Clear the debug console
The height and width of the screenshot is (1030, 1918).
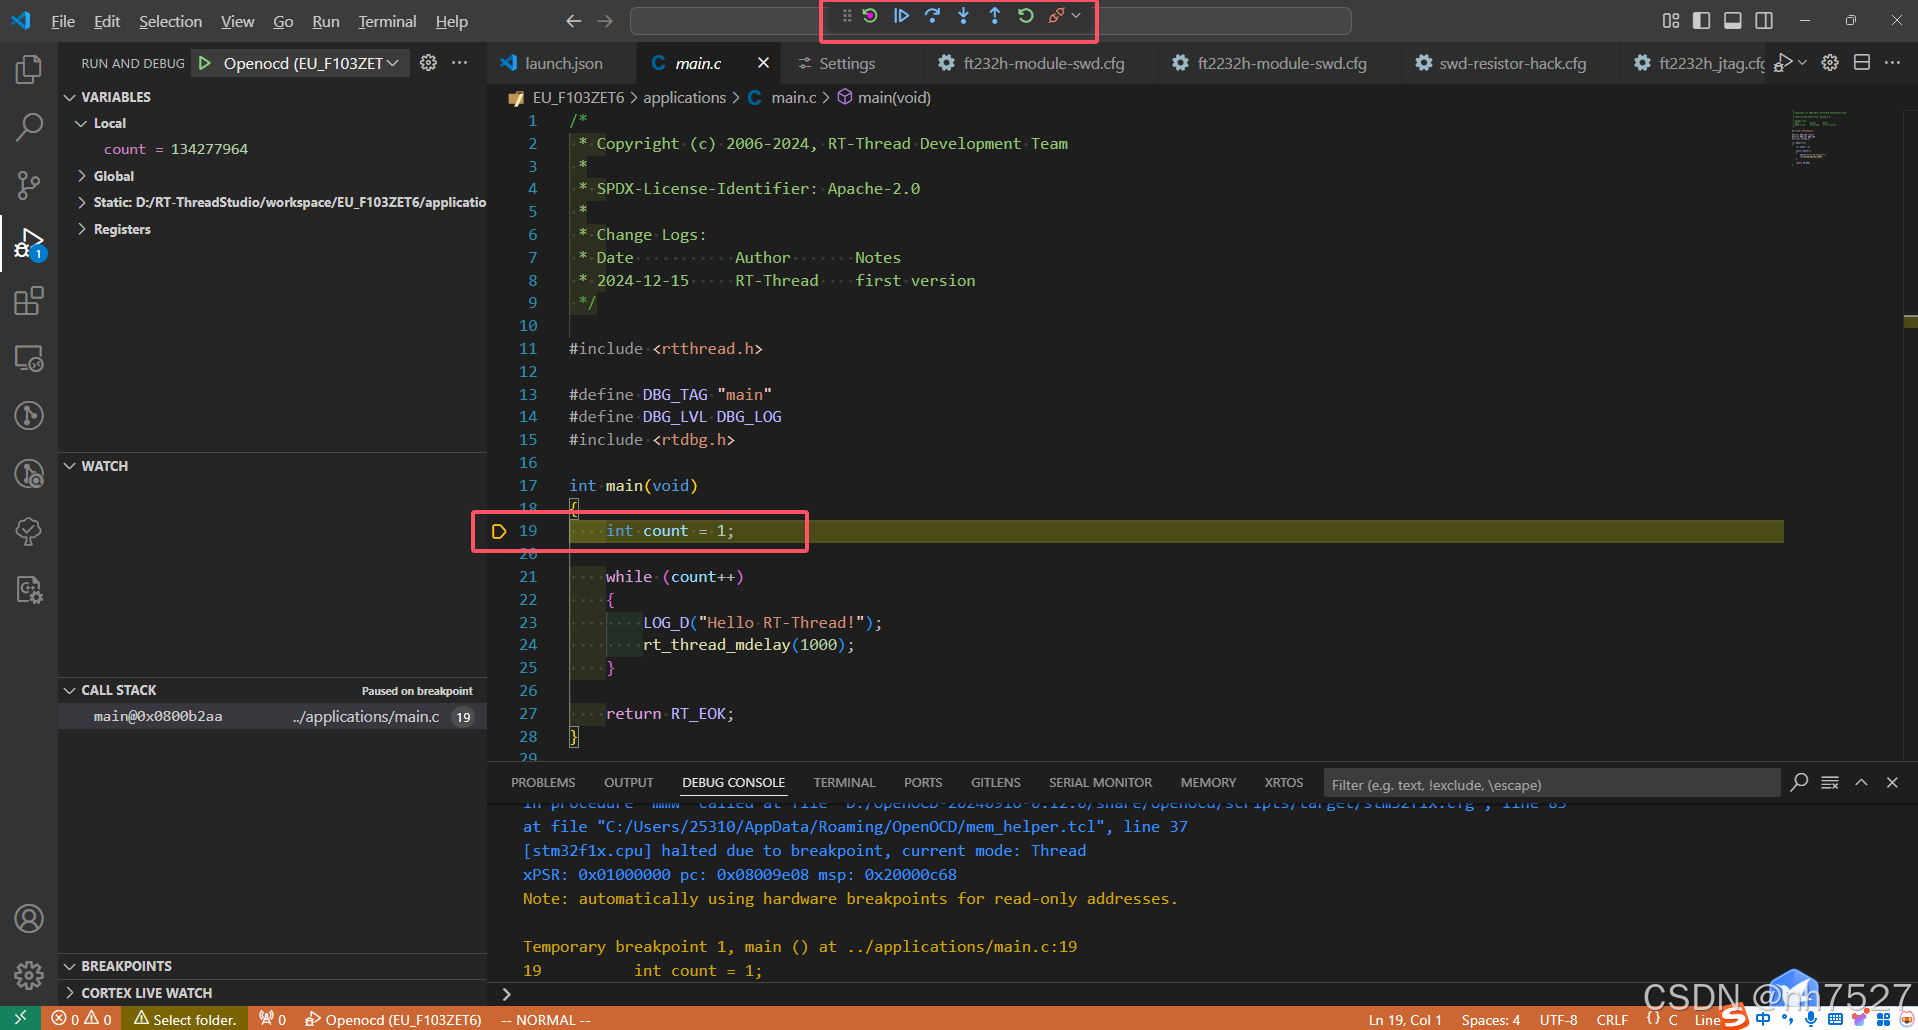pos(1830,782)
